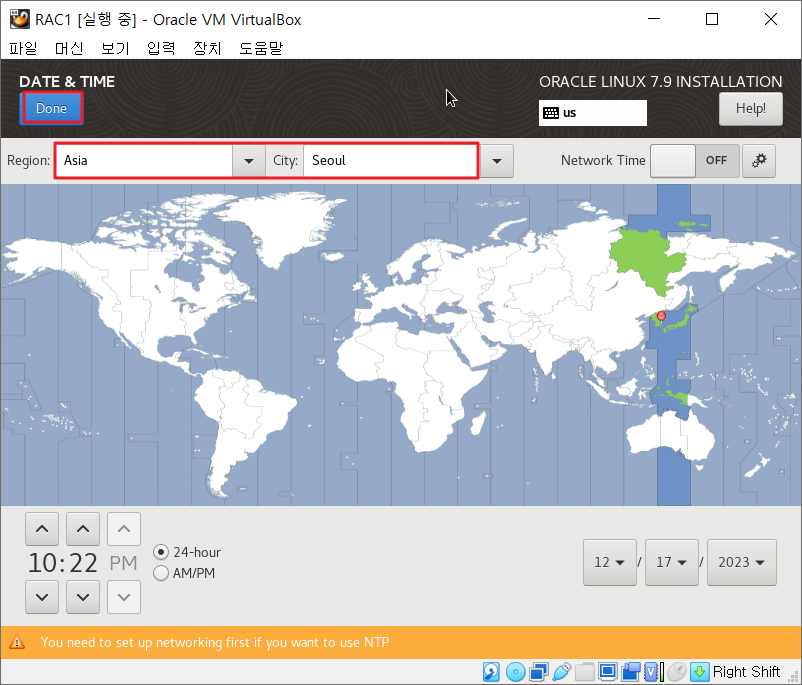Click the VirtualBox title bar app icon
The width and height of the screenshot is (802, 685).
coord(19,19)
